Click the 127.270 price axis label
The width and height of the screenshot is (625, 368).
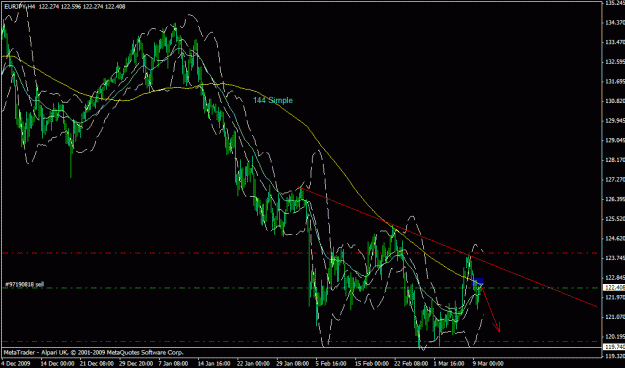click(614, 180)
